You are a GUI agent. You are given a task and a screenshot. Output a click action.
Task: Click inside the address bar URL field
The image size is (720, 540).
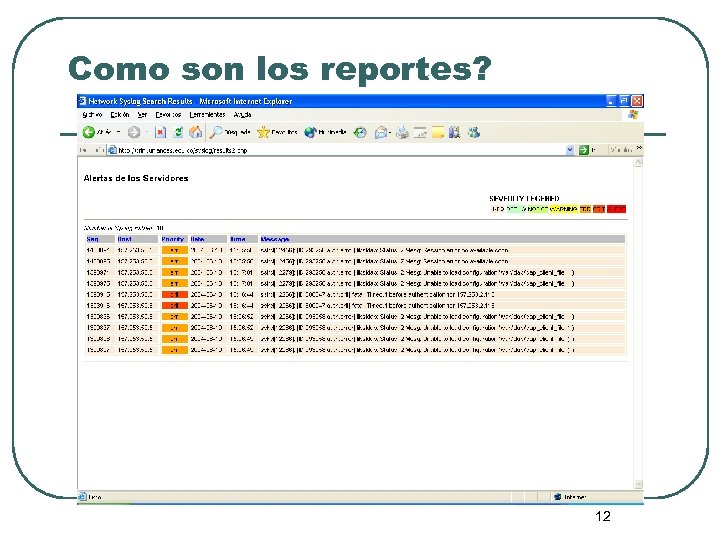point(340,150)
